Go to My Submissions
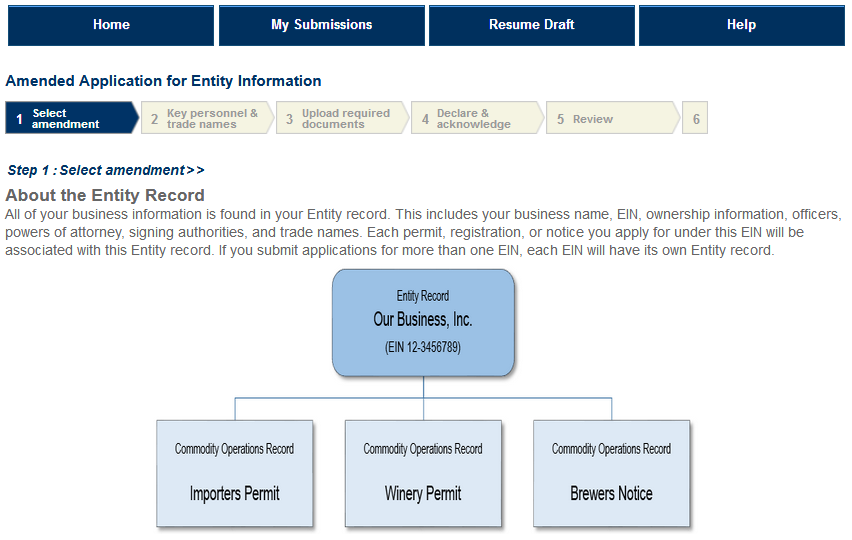 click(321, 25)
